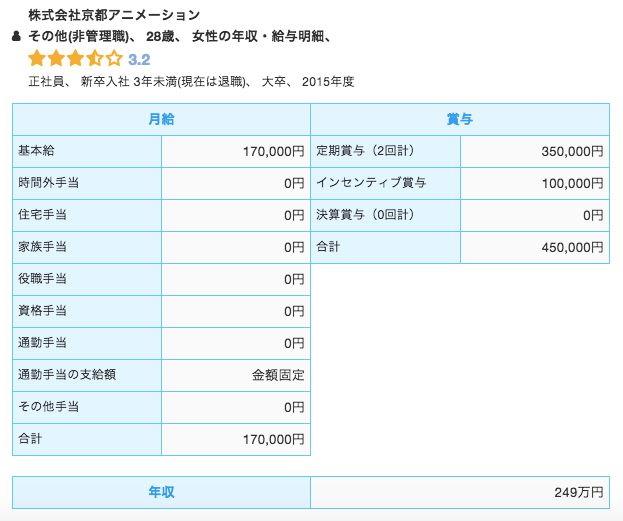Screen dimensions: 623x521
Task: Click the 0円 value for 通勤手当
Action: click(x=294, y=343)
